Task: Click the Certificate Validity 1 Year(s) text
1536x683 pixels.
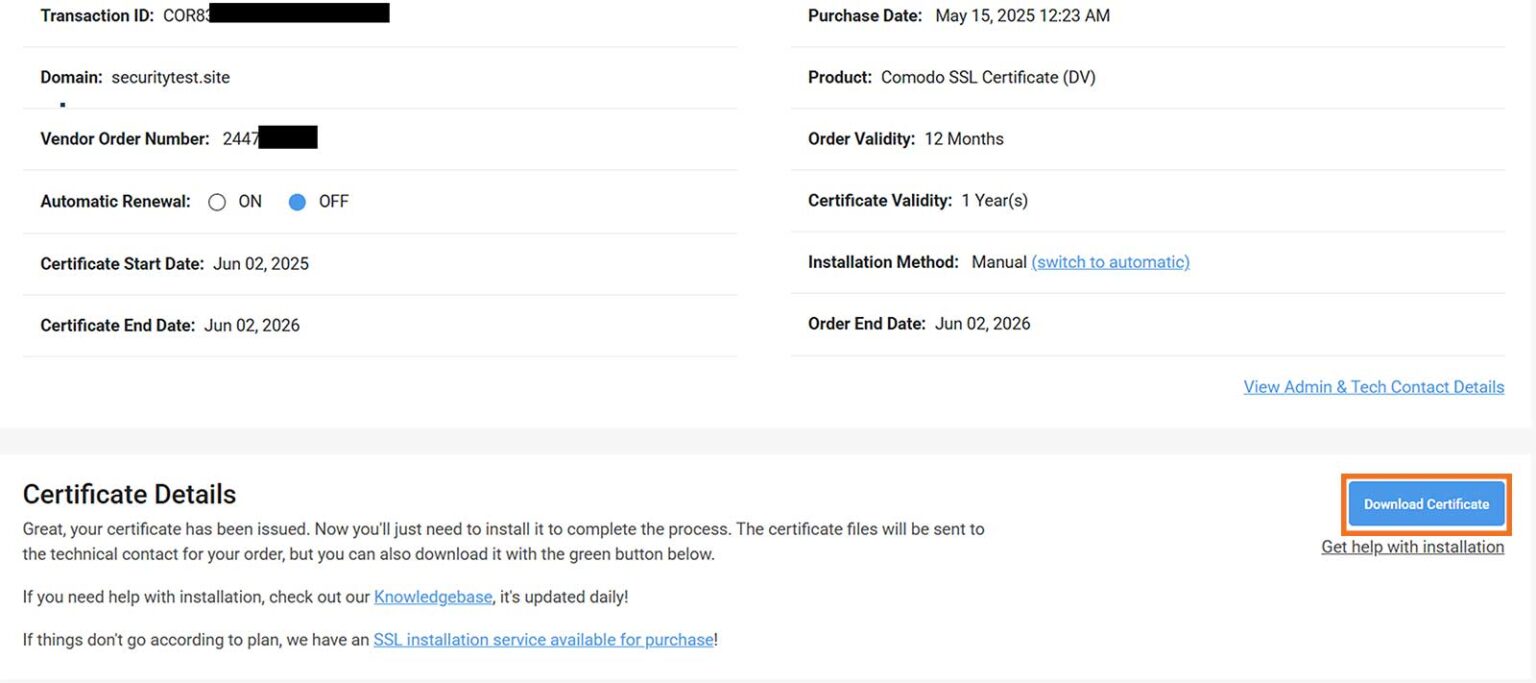Action: pyautogui.click(x=994, y=201)
